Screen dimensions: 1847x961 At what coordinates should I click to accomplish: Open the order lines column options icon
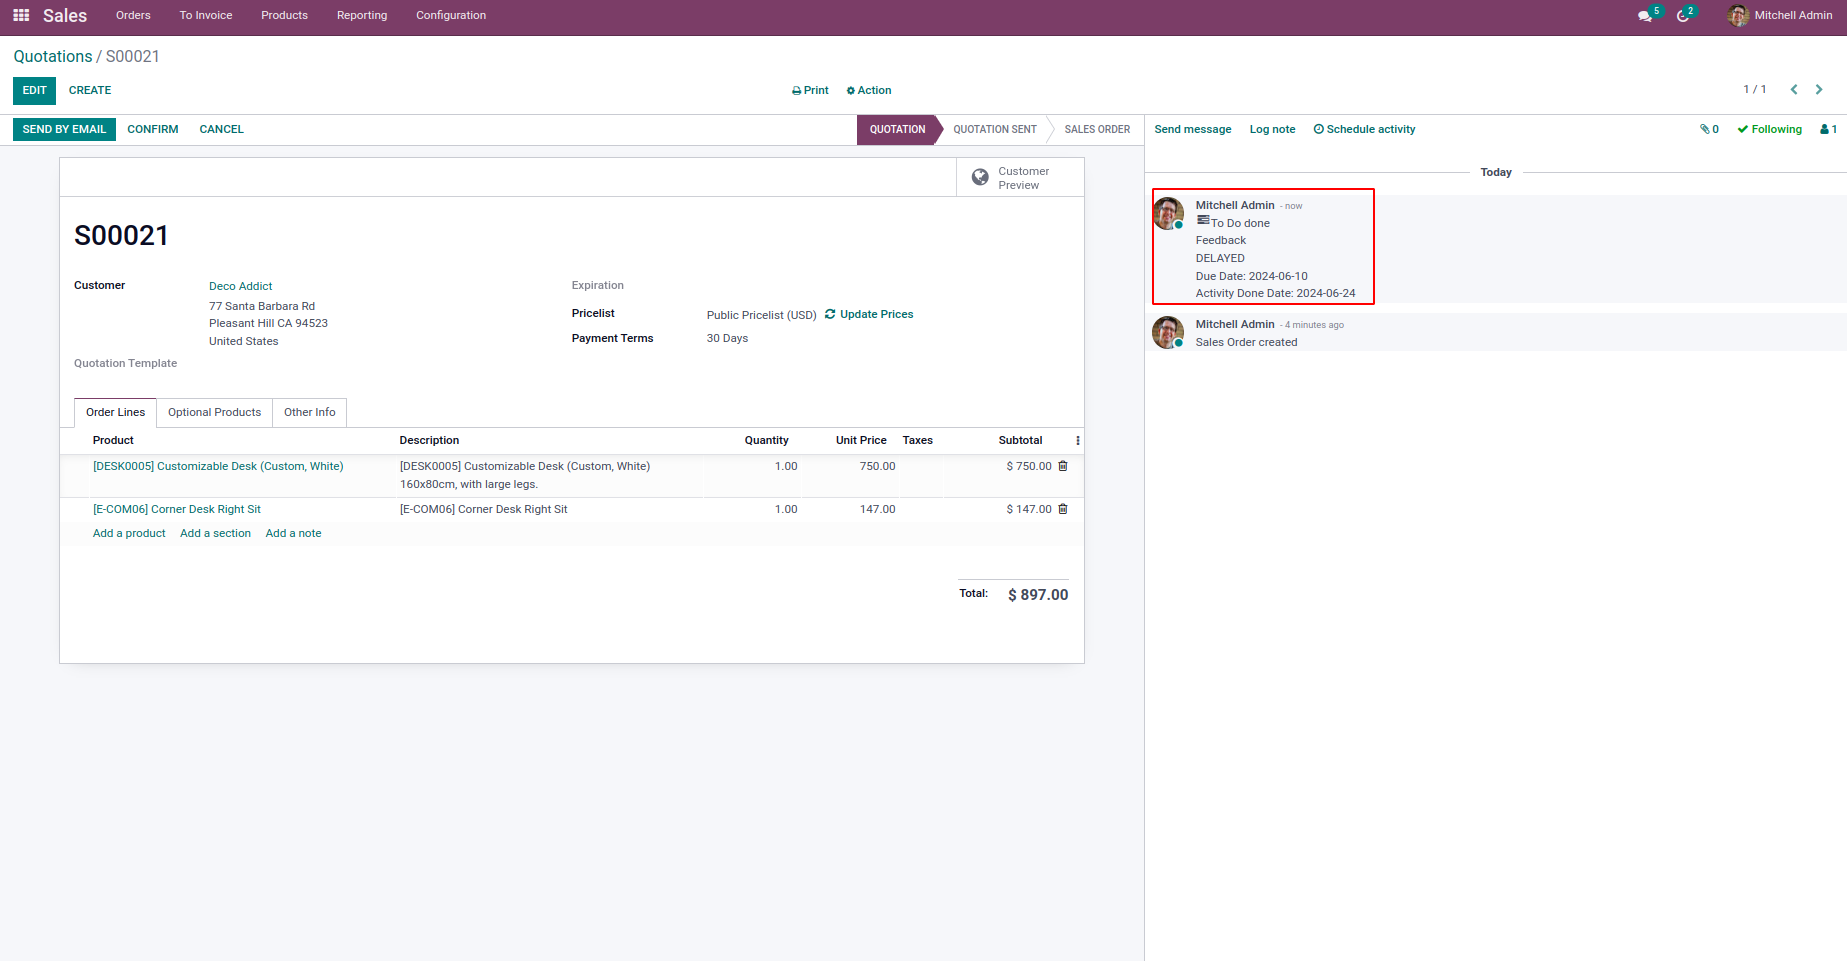1077,441
